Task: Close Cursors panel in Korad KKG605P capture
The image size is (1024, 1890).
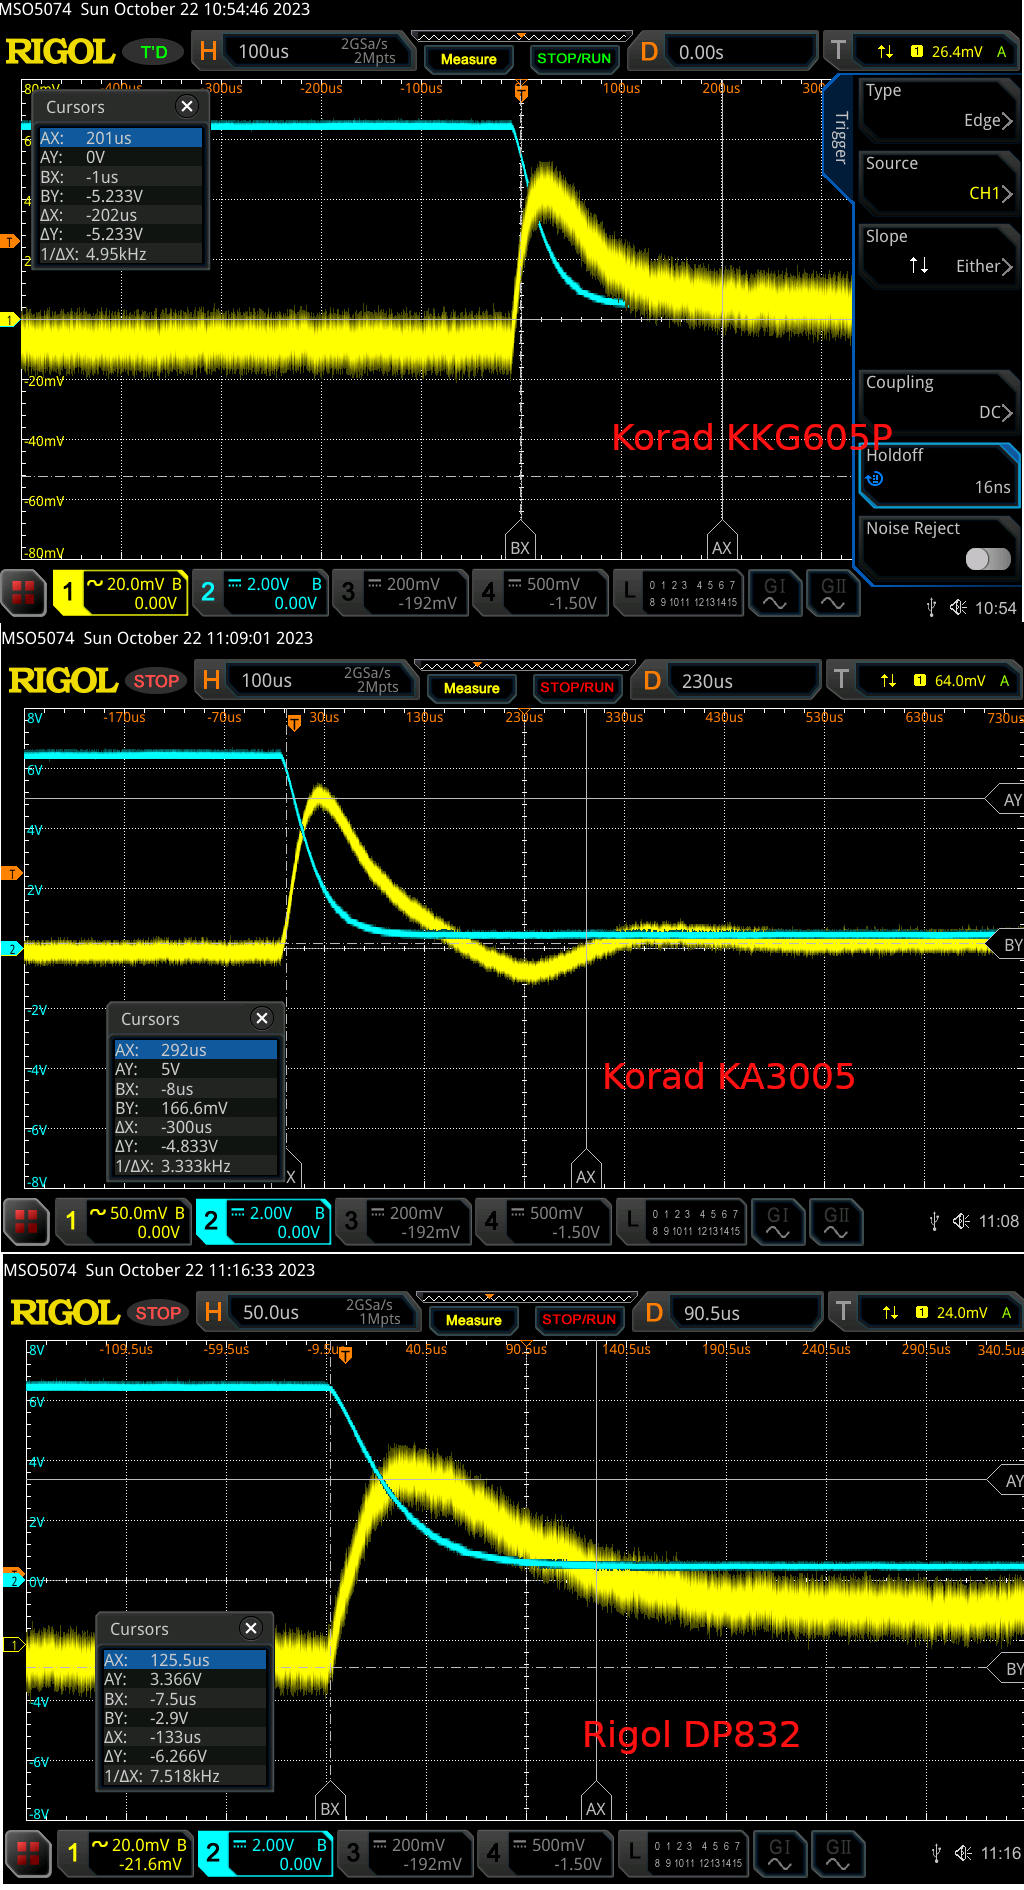Action: click(x=187, y=106)
